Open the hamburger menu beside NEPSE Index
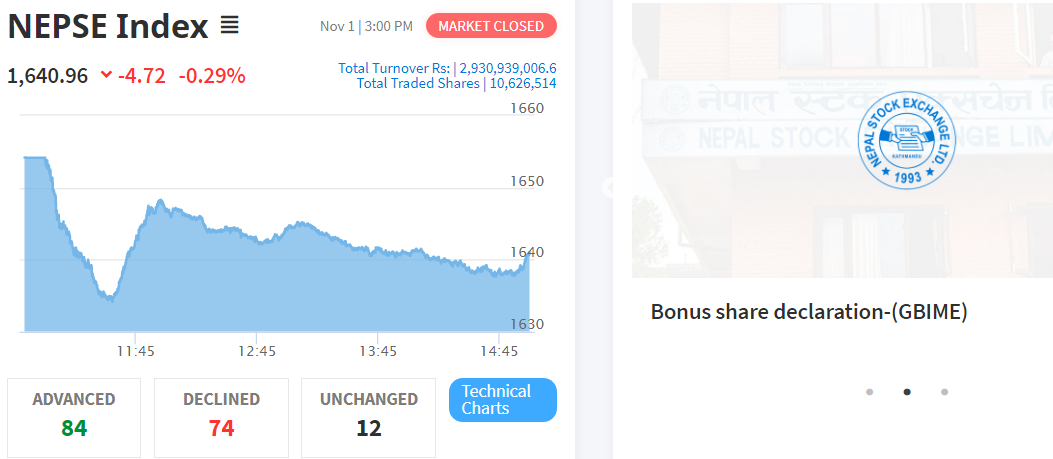Image resolution: width=1053 pixels, height=459 pixels. click(x=230, y=26)
